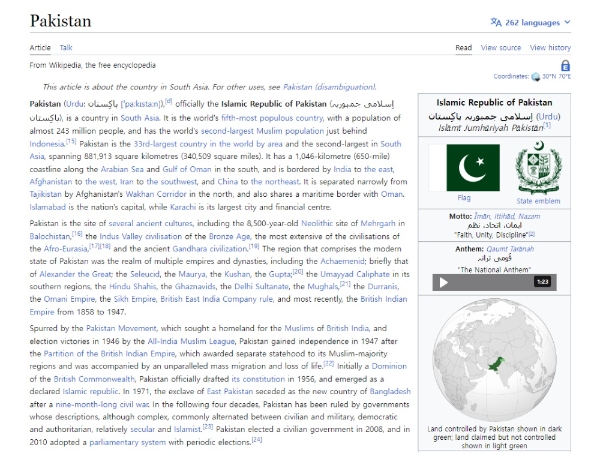
Task: Expand the 262 languages dropdown
Action: coord(531,22)
